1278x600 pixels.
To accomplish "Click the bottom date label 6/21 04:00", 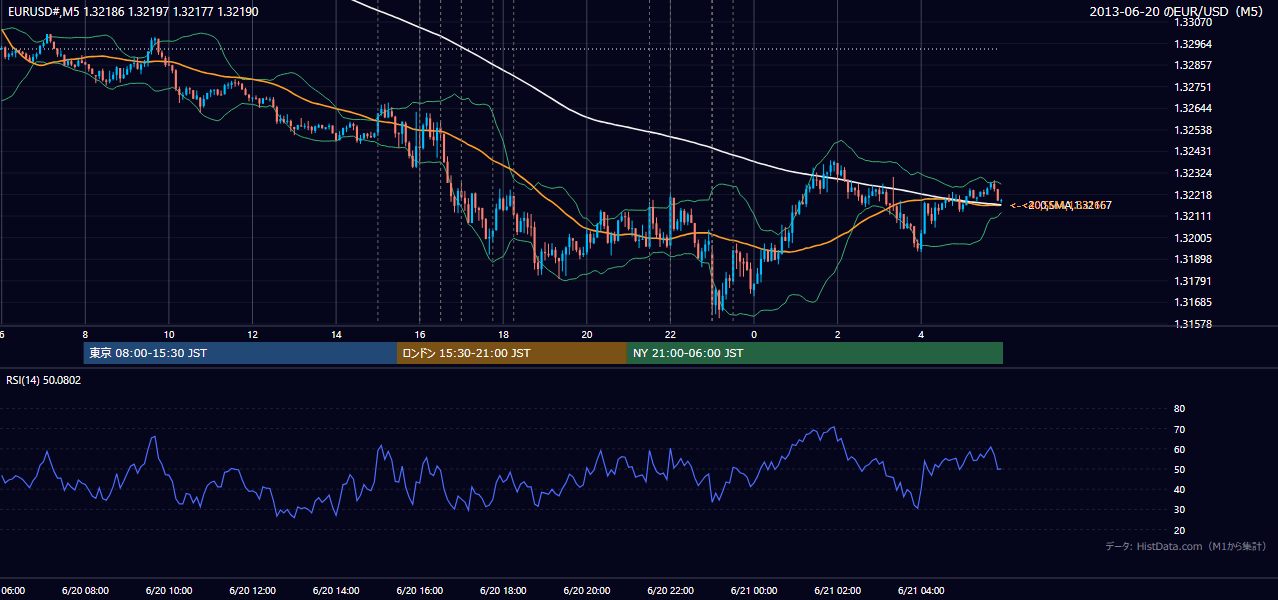I will coord(921,591).
